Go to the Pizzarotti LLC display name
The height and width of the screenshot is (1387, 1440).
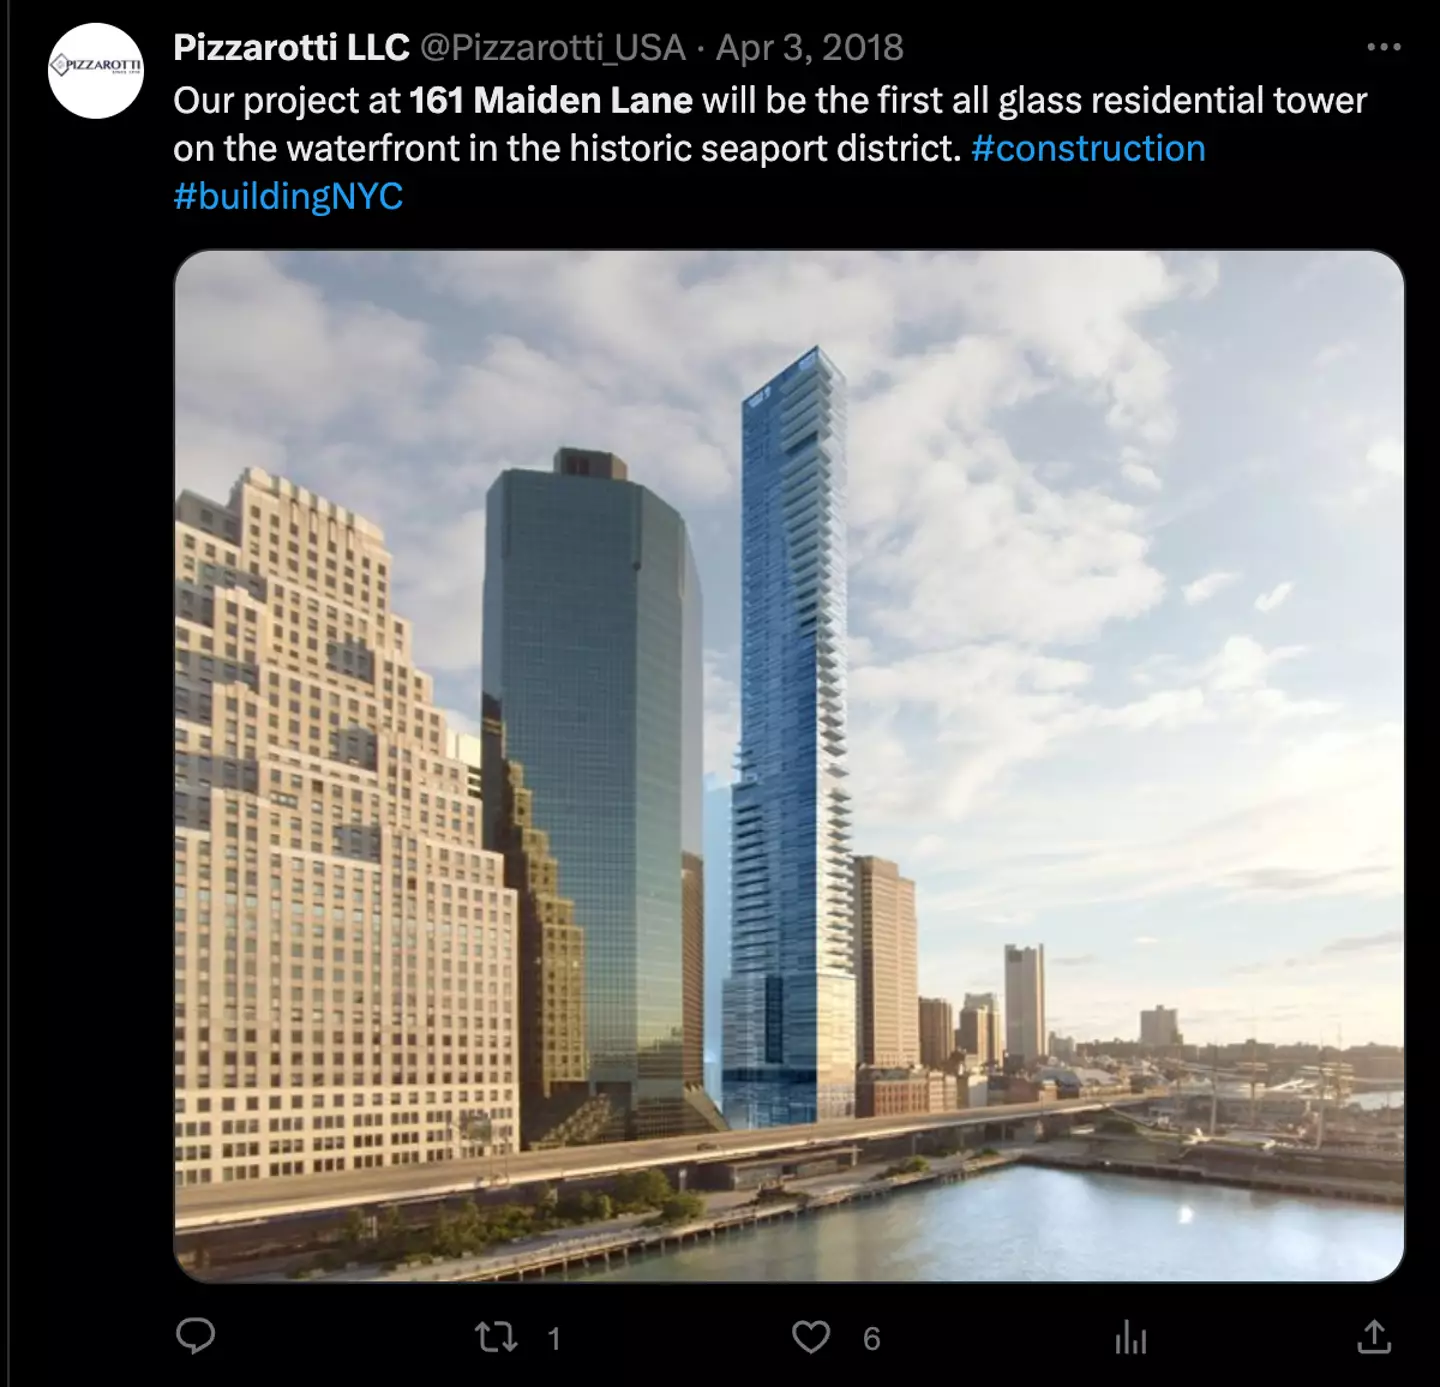coord(291,47)
